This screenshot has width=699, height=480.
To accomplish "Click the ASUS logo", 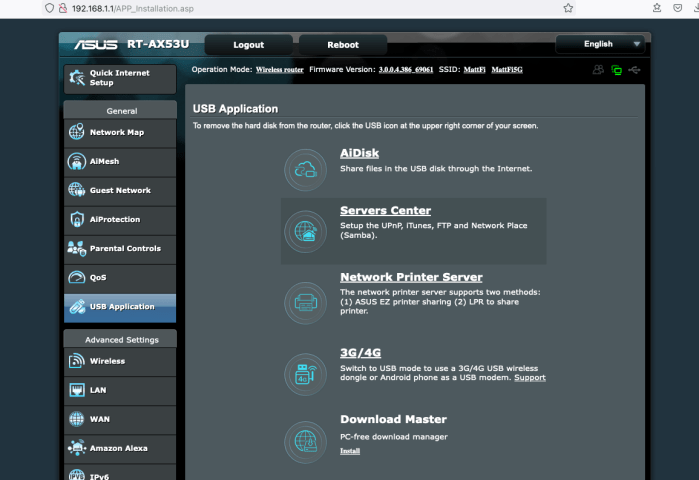I will pos(96,44).
